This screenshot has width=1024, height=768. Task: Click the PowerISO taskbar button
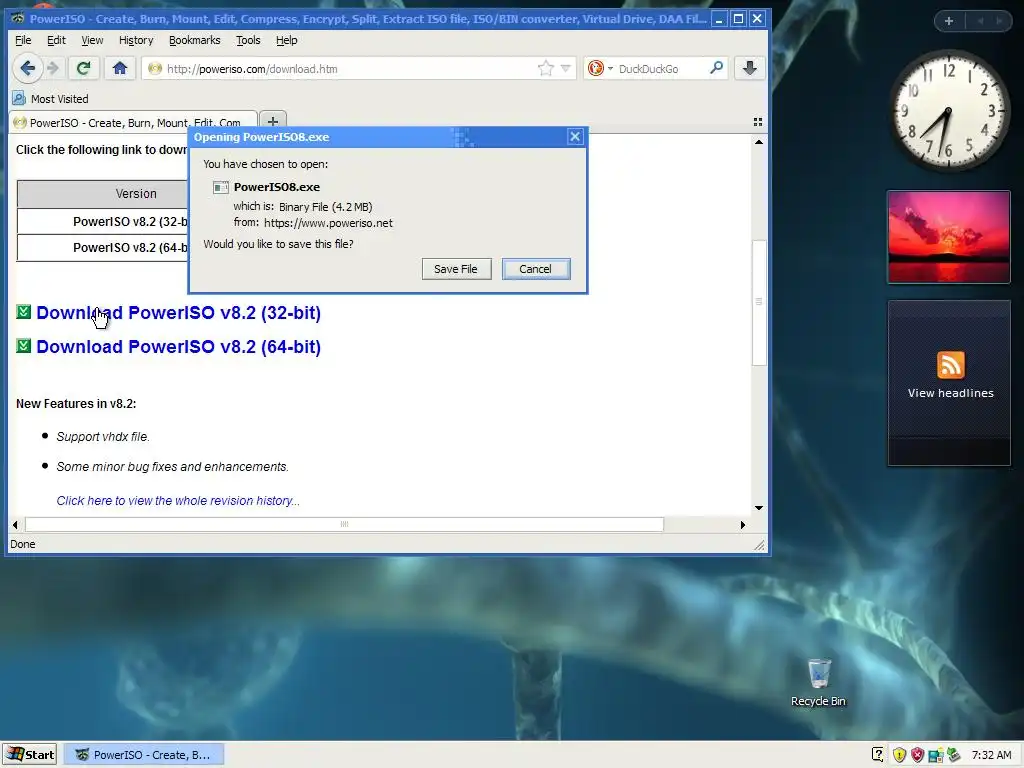(x=144, y=754)
